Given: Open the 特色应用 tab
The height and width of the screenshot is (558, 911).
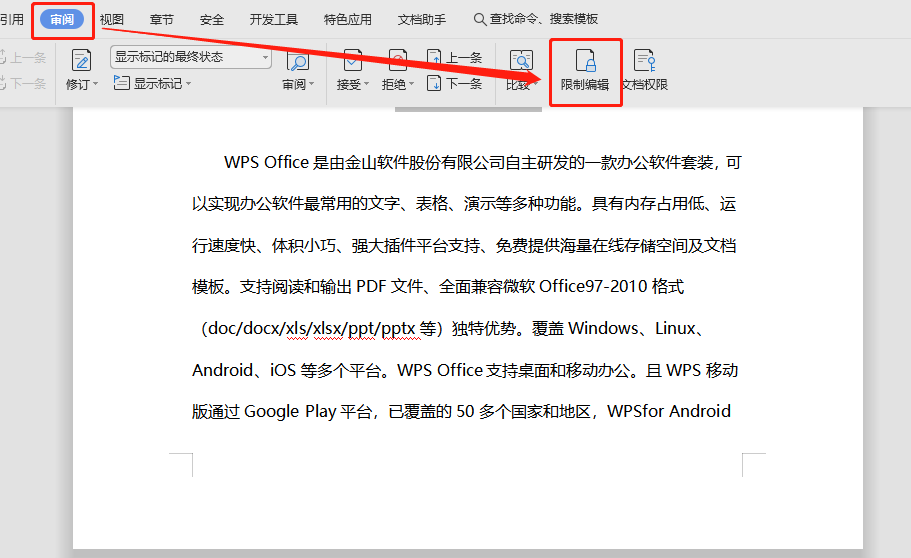Looking at the screenshot, I should point(347,19).
